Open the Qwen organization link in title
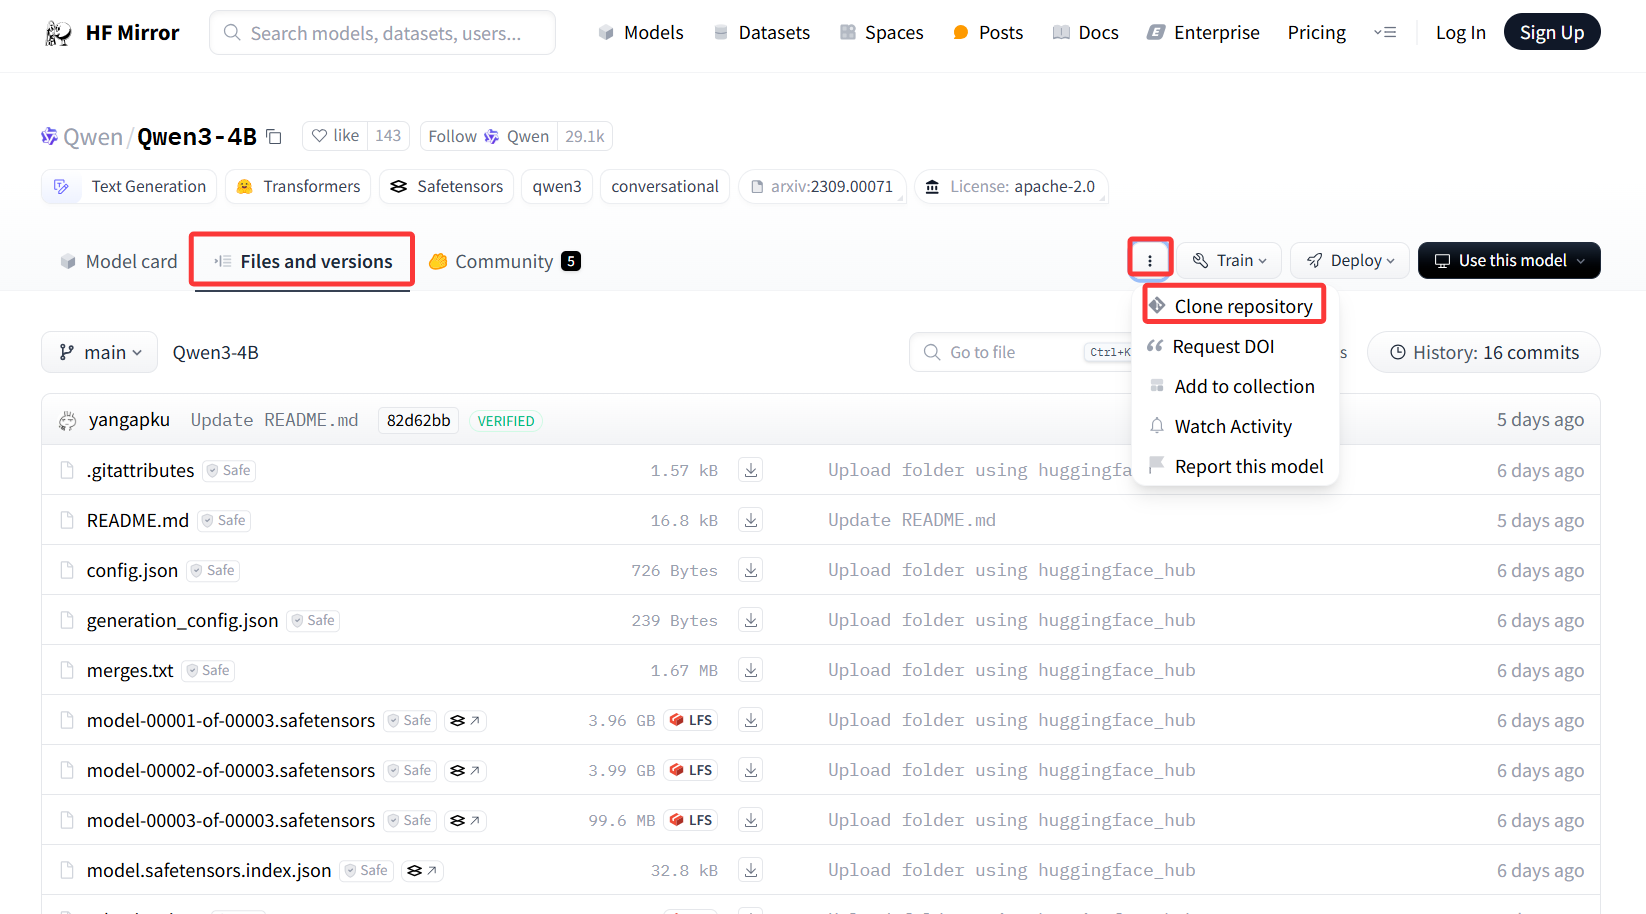1646x914 pixels. 92,137
